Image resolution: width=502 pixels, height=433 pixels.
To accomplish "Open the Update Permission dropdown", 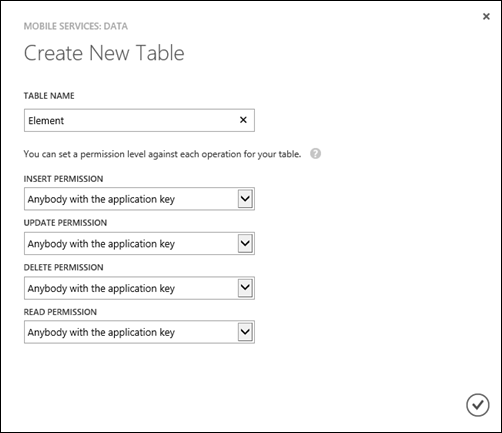I will [x=139, y=244].
